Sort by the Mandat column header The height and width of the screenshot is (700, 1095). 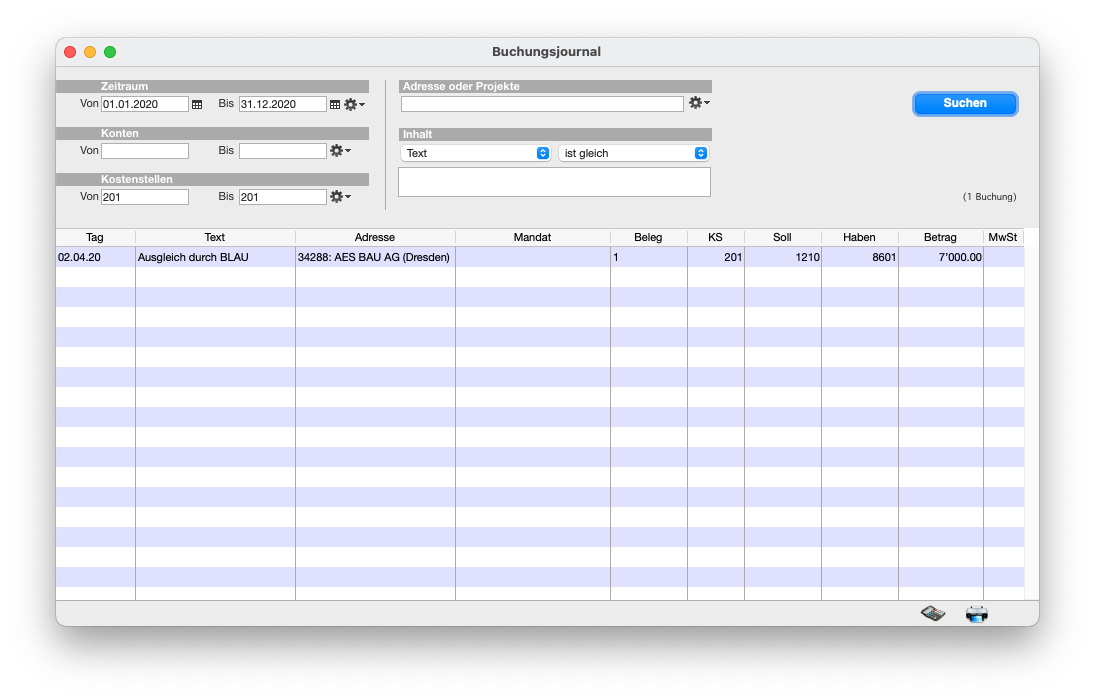[533, 238]
